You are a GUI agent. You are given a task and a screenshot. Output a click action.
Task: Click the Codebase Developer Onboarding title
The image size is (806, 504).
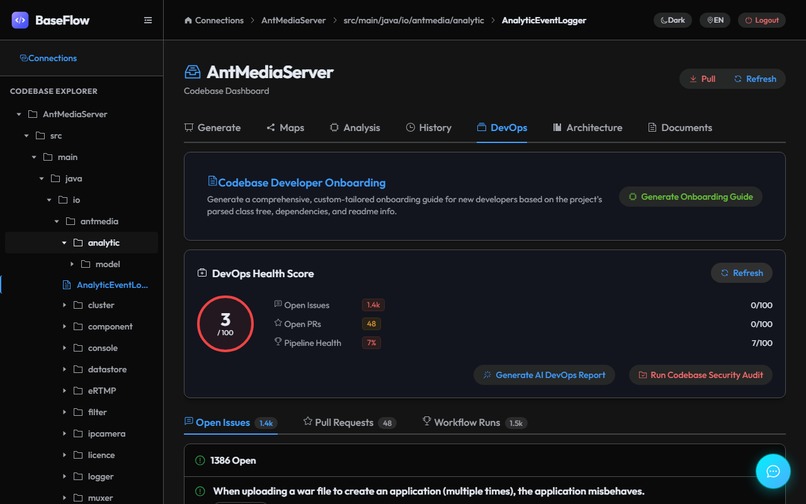click(302, 183)
